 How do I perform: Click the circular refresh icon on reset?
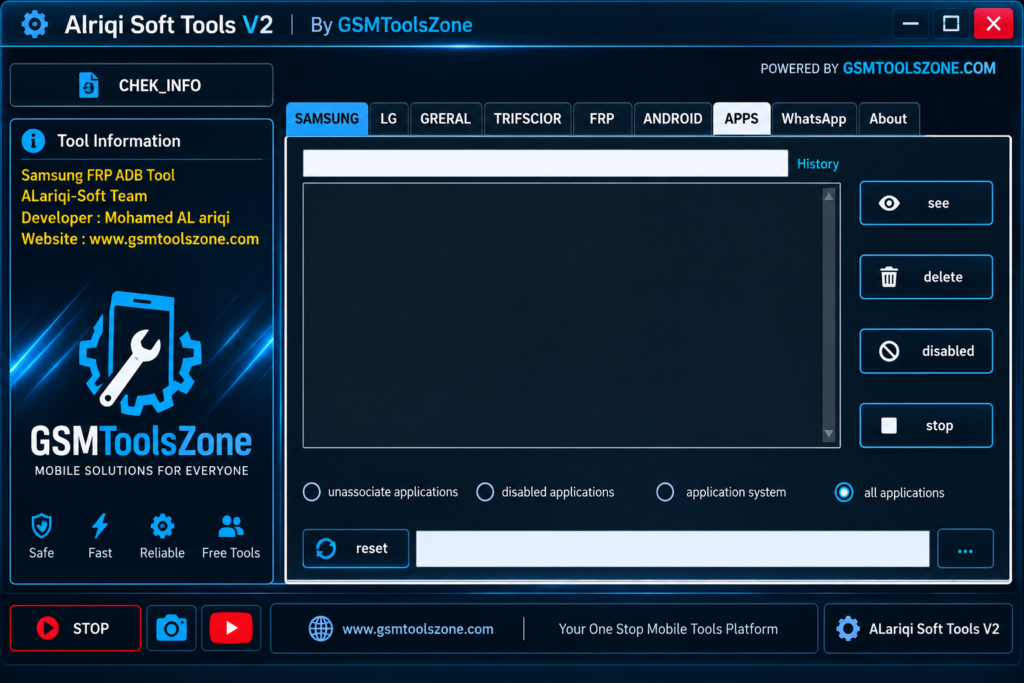pos(326,548)
